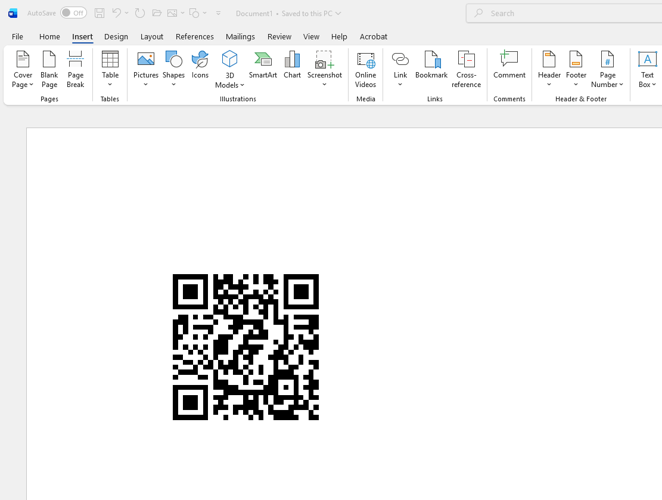
Task: Click the shapes icon in quick access toolbar
Action: 194,13
